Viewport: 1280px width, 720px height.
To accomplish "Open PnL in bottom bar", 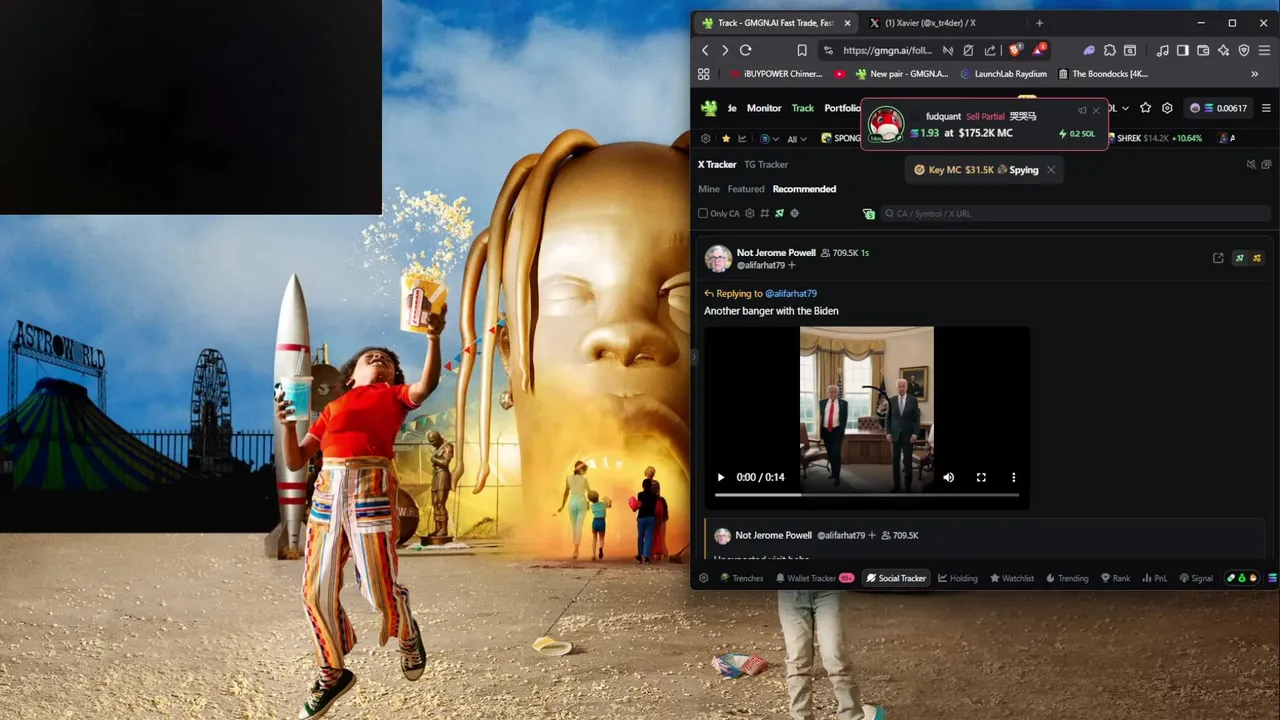I will click(x=1154, y=578).
